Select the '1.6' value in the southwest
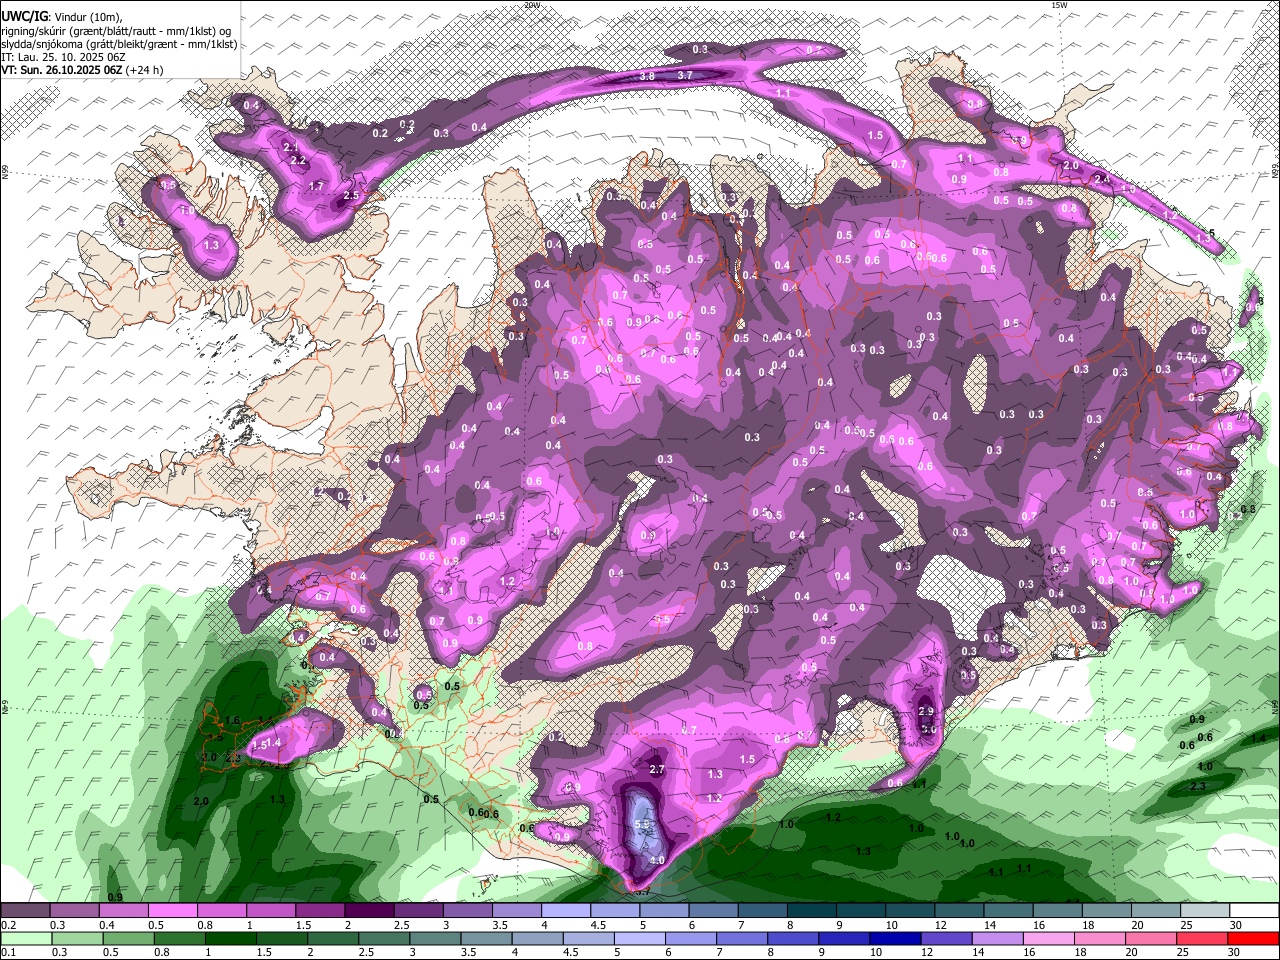1280x960 pixels. coord(232,720)
